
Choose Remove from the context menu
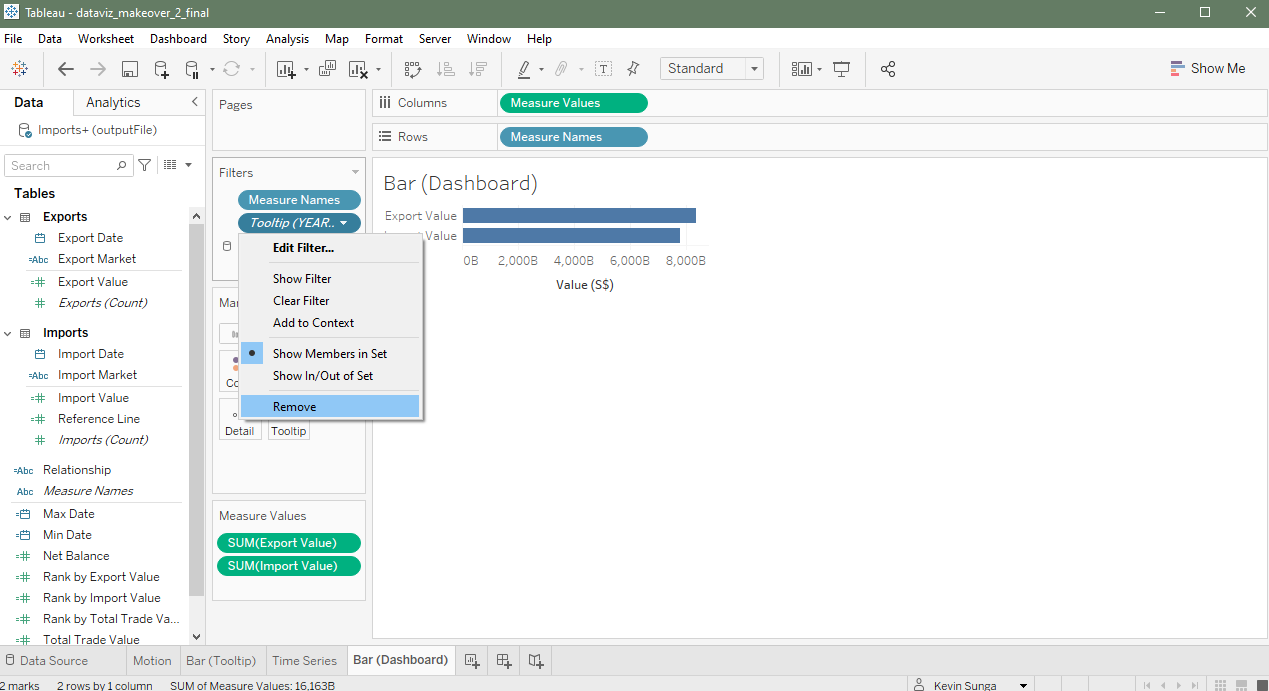pyautogui.click(x=294, y=407)
